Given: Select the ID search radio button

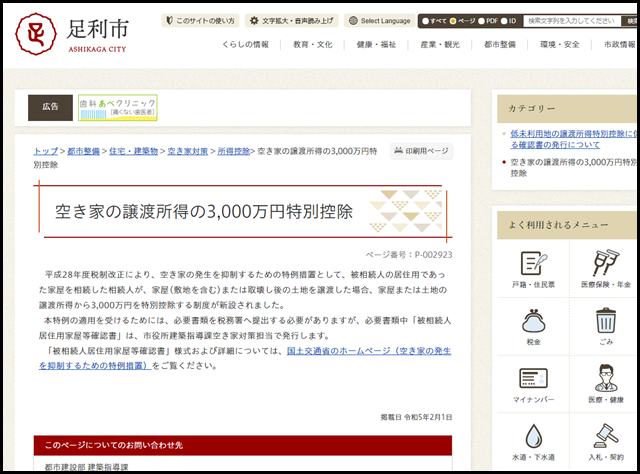Looking at the screenshot, I should 504,21.
